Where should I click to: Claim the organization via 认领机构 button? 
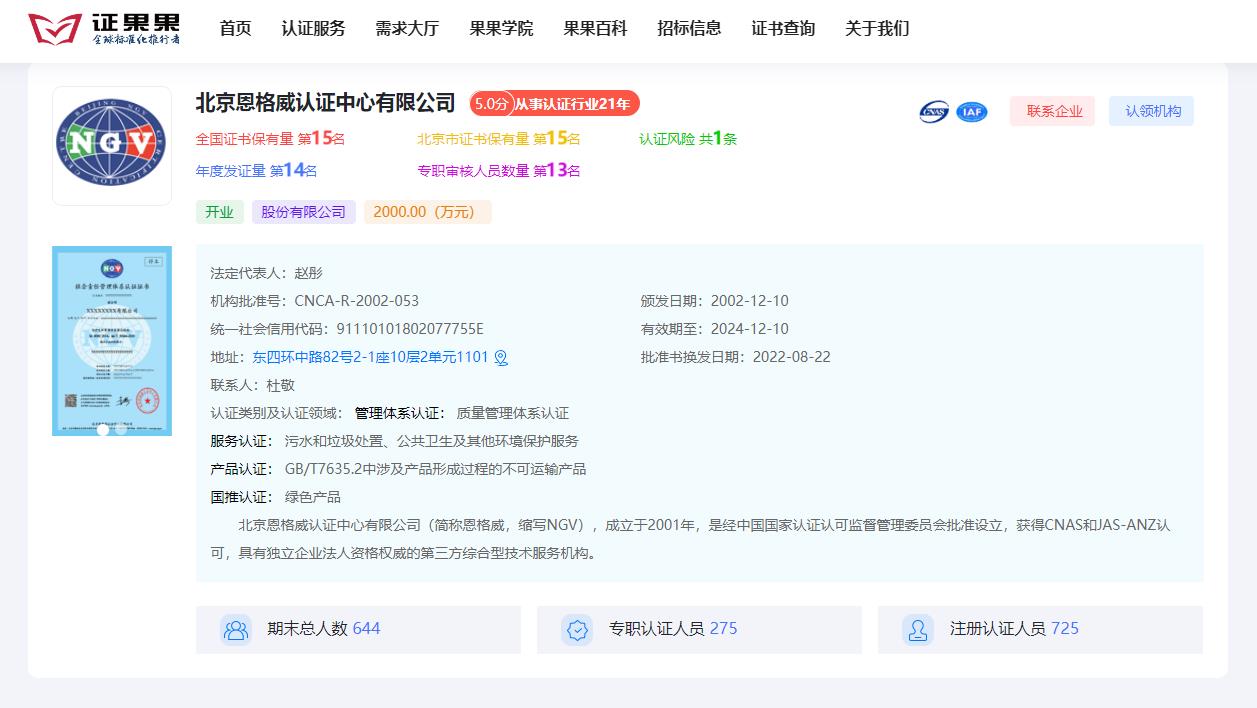1151,111
